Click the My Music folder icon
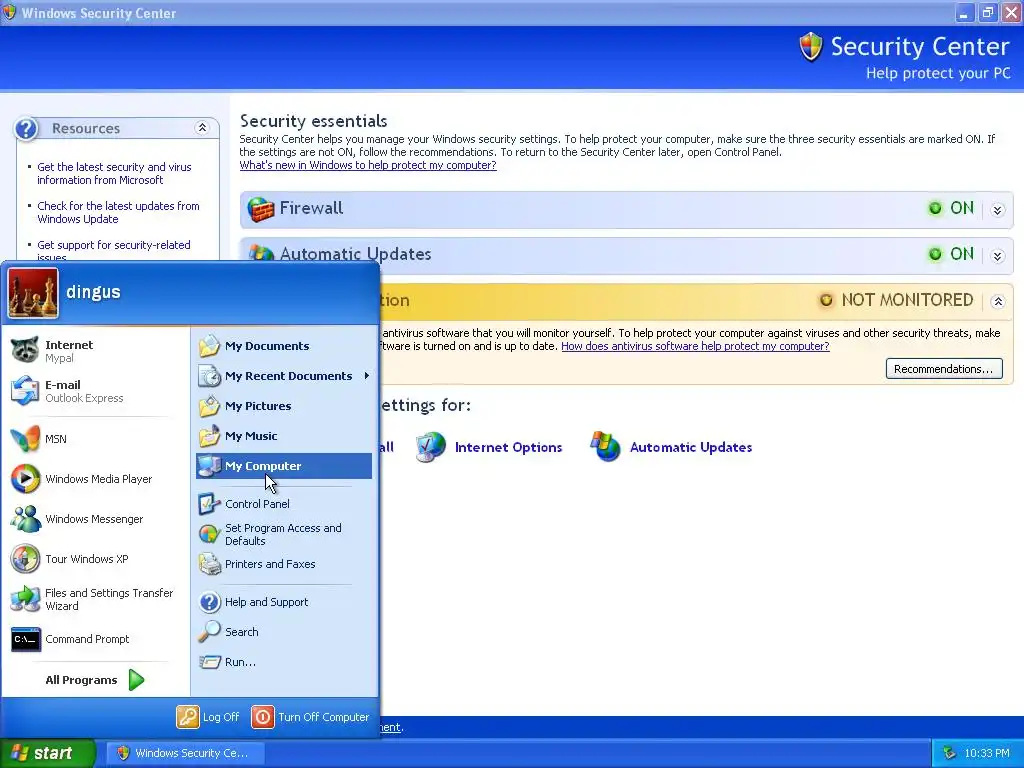 click(x=210, y=436)
